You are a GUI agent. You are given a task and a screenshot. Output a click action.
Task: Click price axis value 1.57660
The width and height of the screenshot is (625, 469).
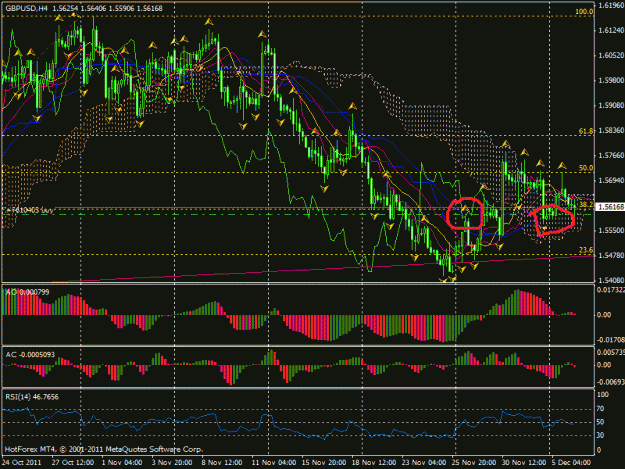pos(611,155)
